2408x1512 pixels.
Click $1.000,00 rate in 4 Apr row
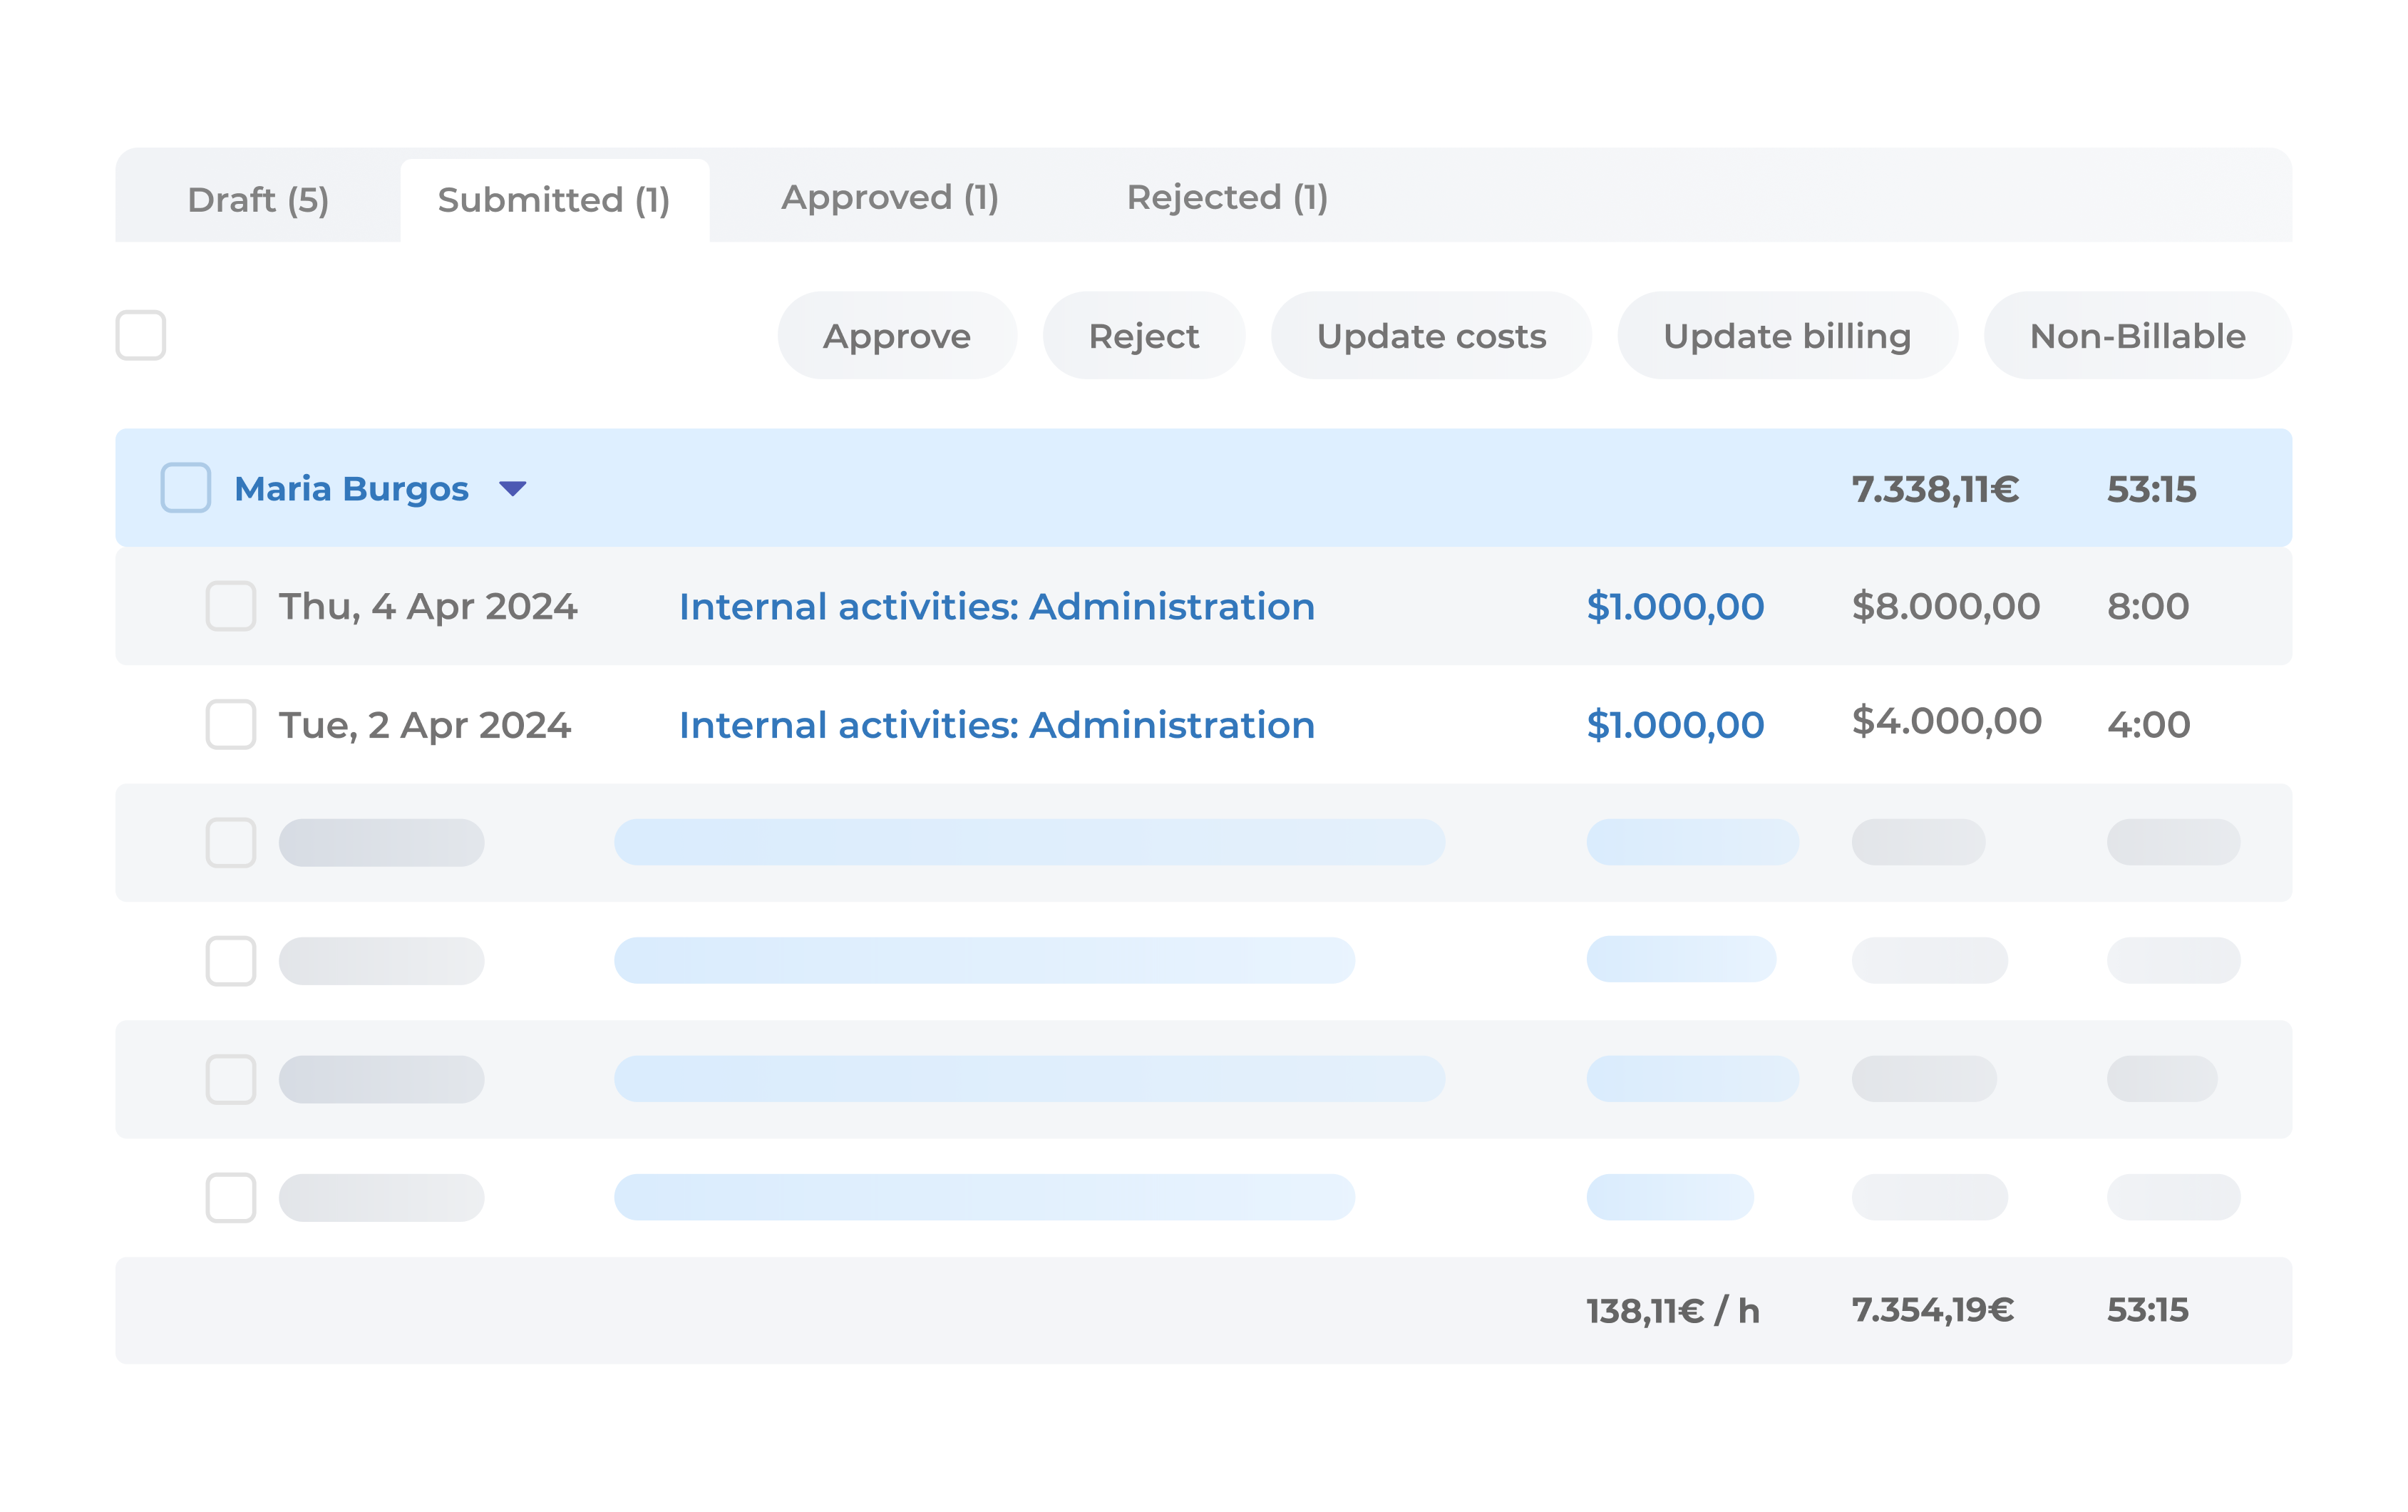click(x=1675, y=607)
